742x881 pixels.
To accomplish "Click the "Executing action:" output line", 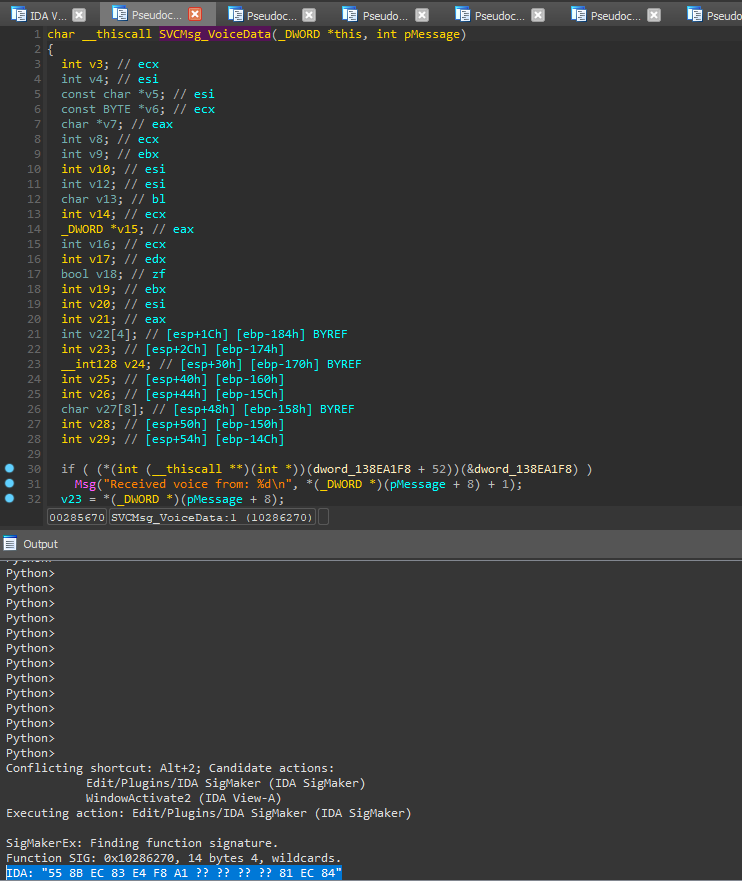I will click(x=208, y=813).
